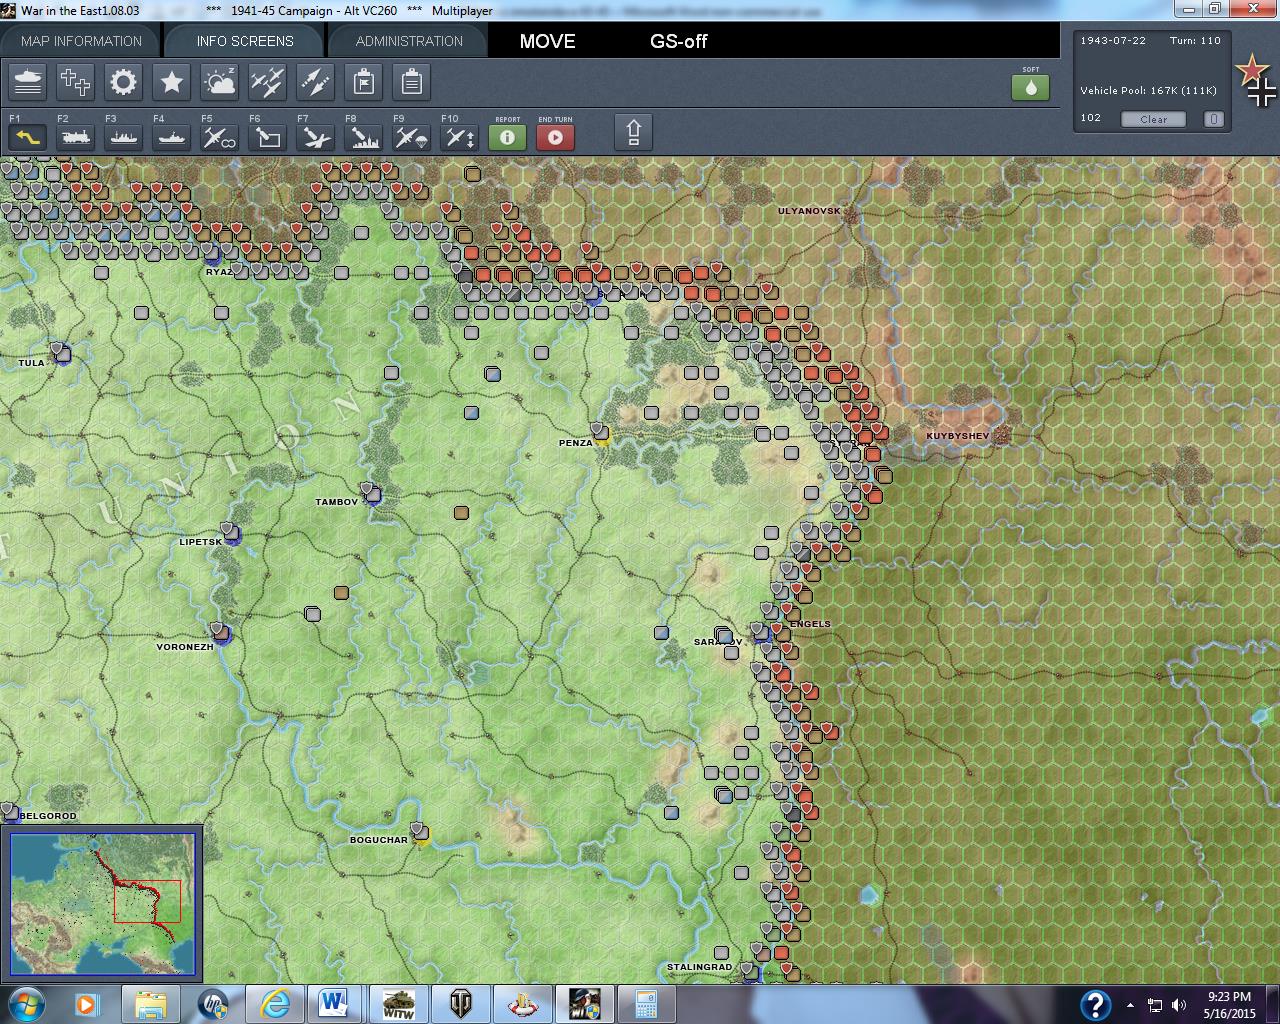Toggle the air unit planes button
Image resolution: width=1280 pixels, height=1024 pixels.
click(x=267, y=82)
